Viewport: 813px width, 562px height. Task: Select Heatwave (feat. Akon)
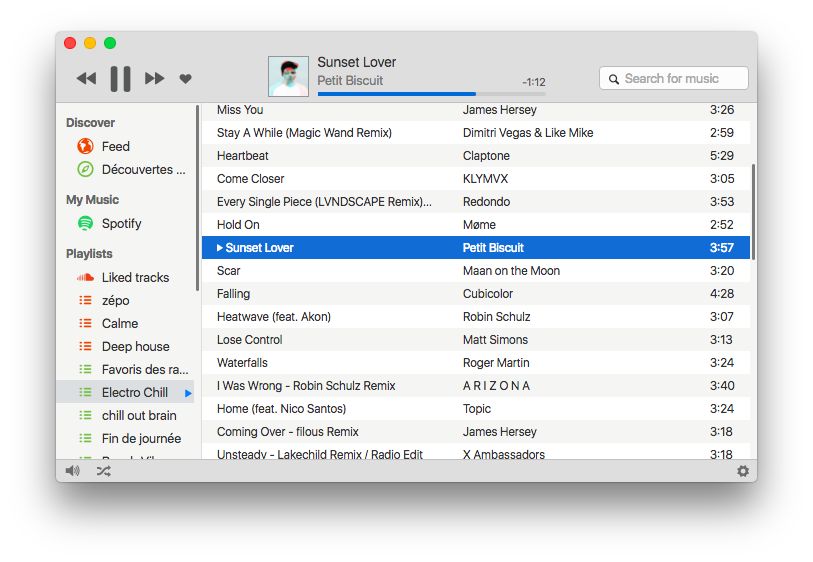coord(476,316)
